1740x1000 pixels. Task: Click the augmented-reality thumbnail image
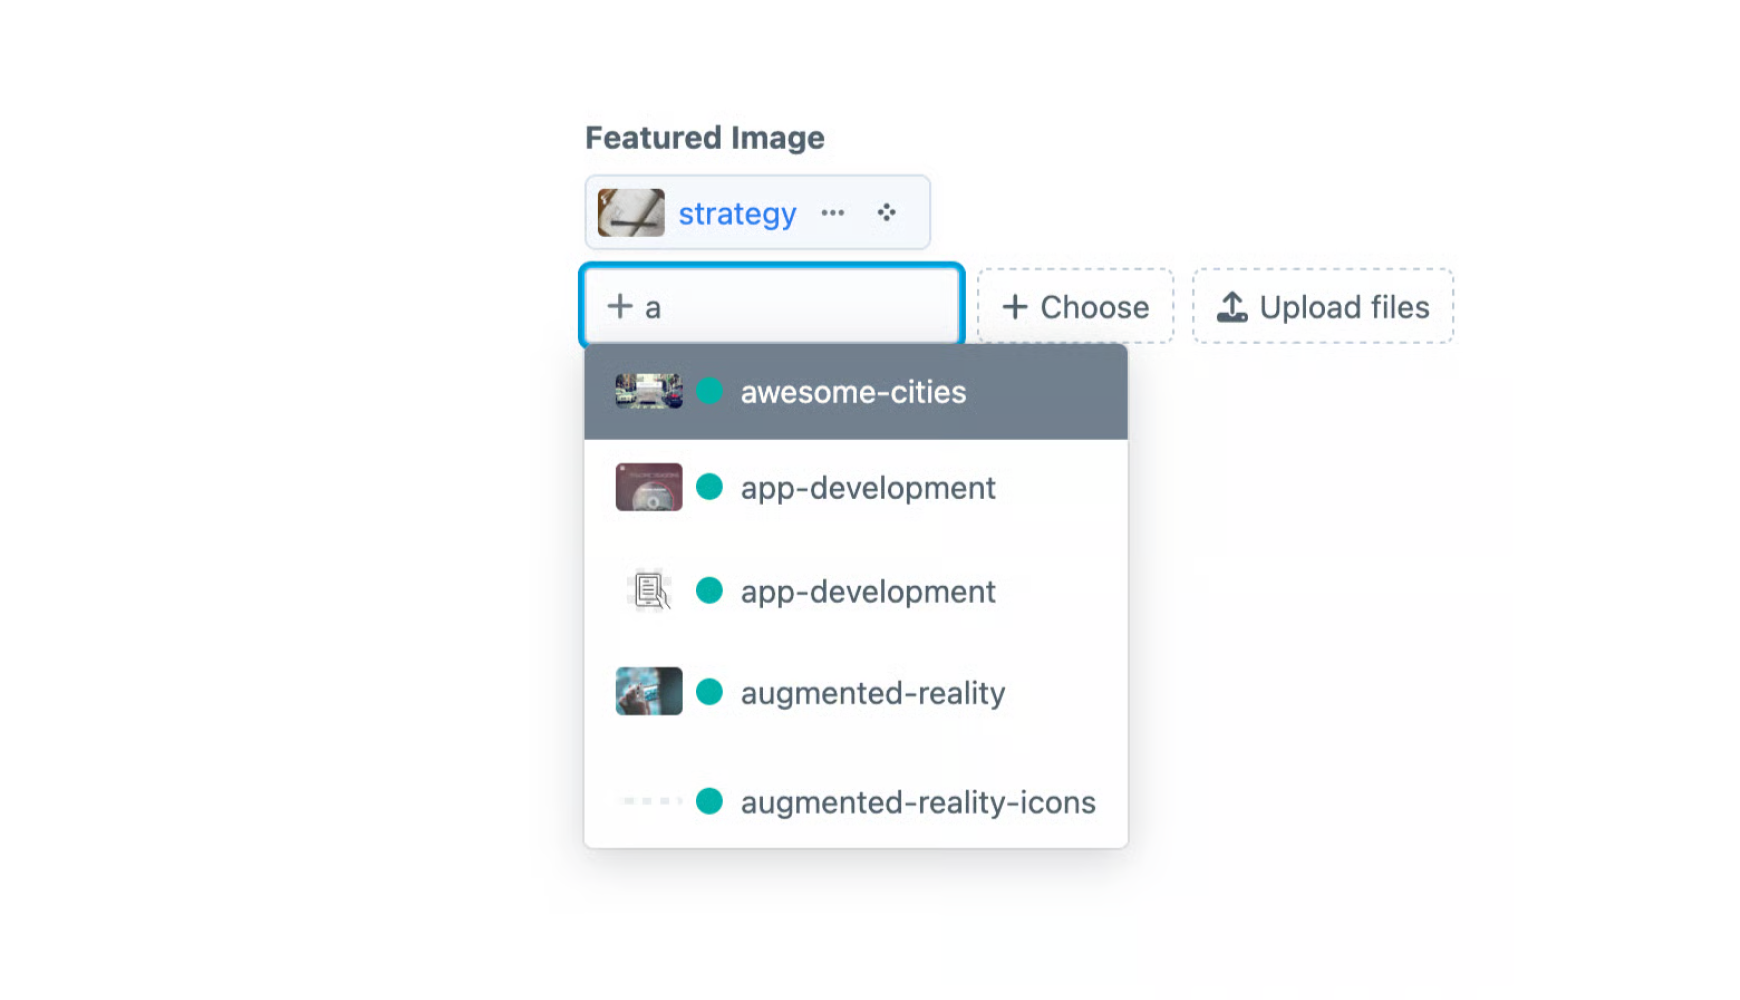point(649,691)
